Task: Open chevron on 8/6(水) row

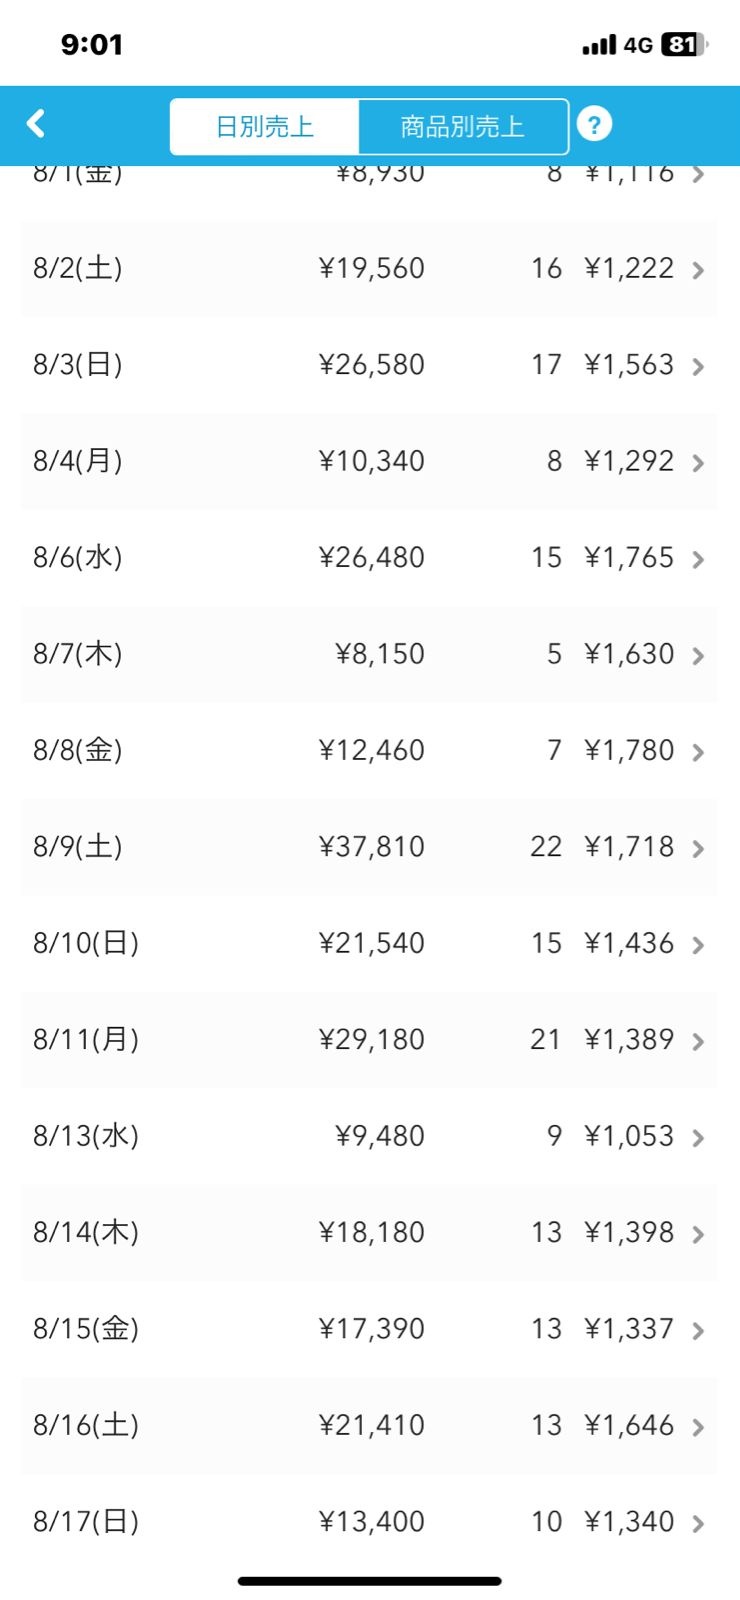Action: 698,560
